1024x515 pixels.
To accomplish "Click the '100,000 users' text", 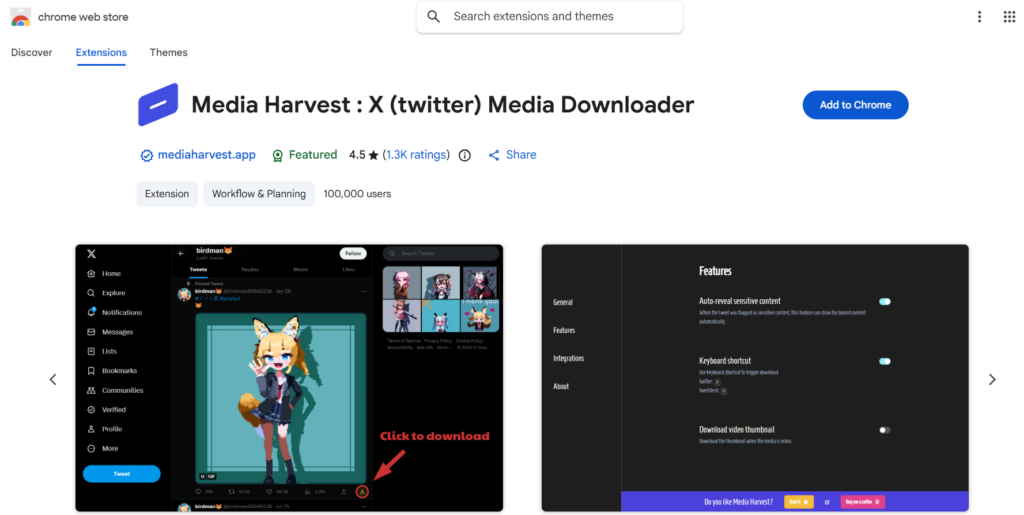I will pyautogui.click(x=357, y=194).
